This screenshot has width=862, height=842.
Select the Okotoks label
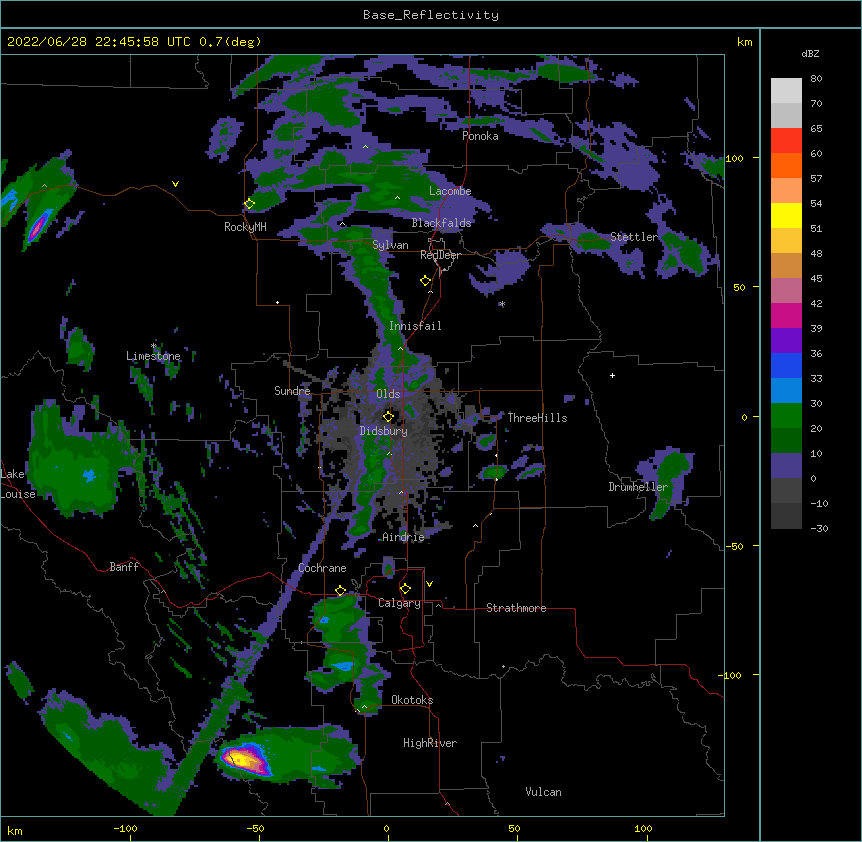(x=412, y=700)
